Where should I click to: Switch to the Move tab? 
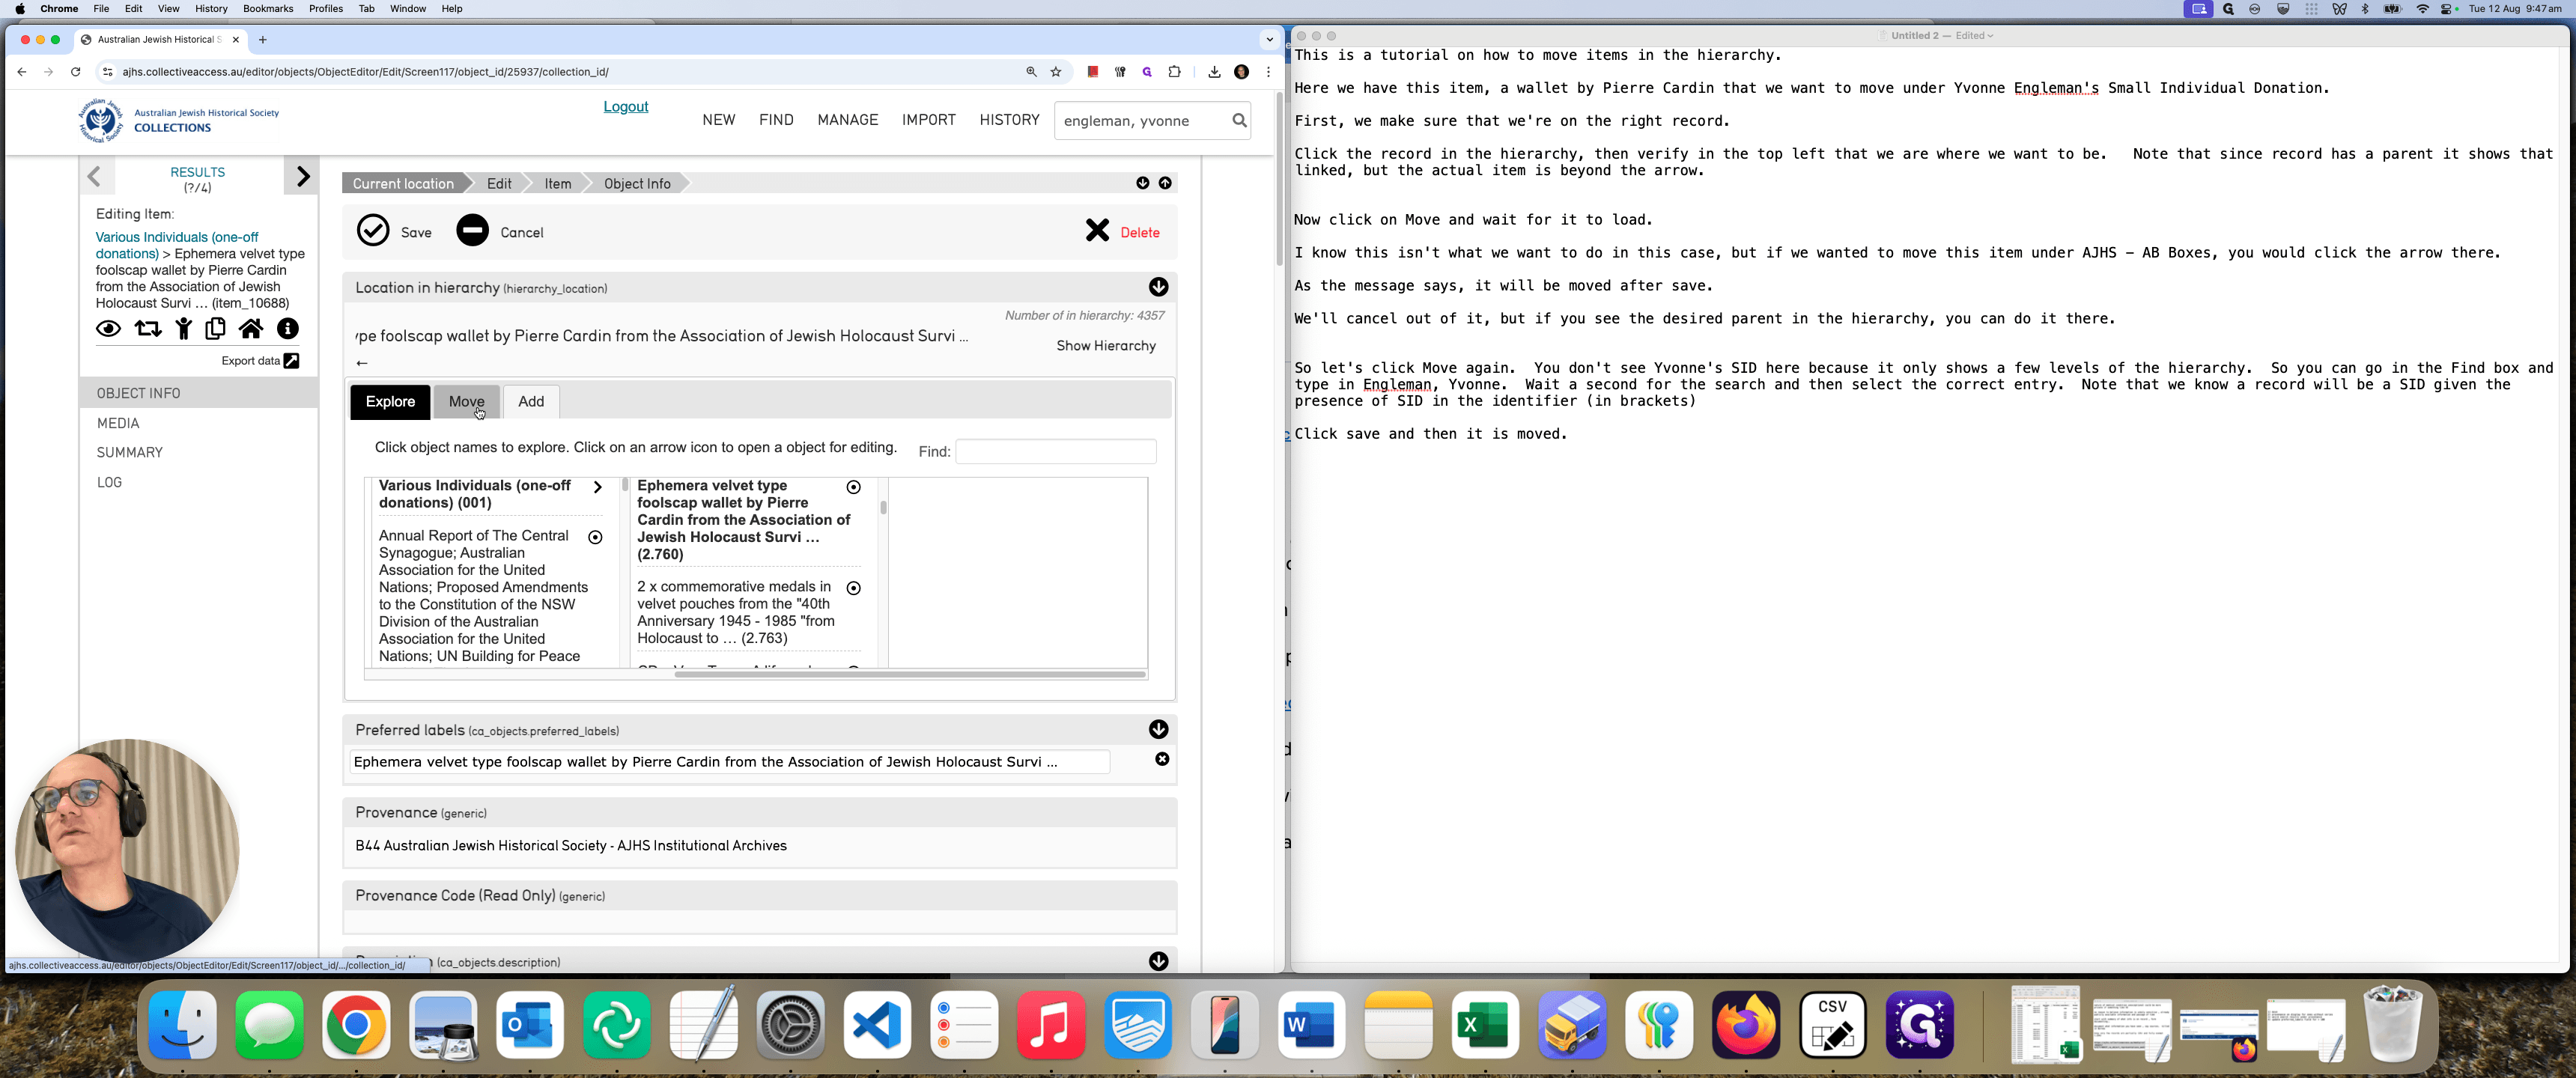point(466,401)
